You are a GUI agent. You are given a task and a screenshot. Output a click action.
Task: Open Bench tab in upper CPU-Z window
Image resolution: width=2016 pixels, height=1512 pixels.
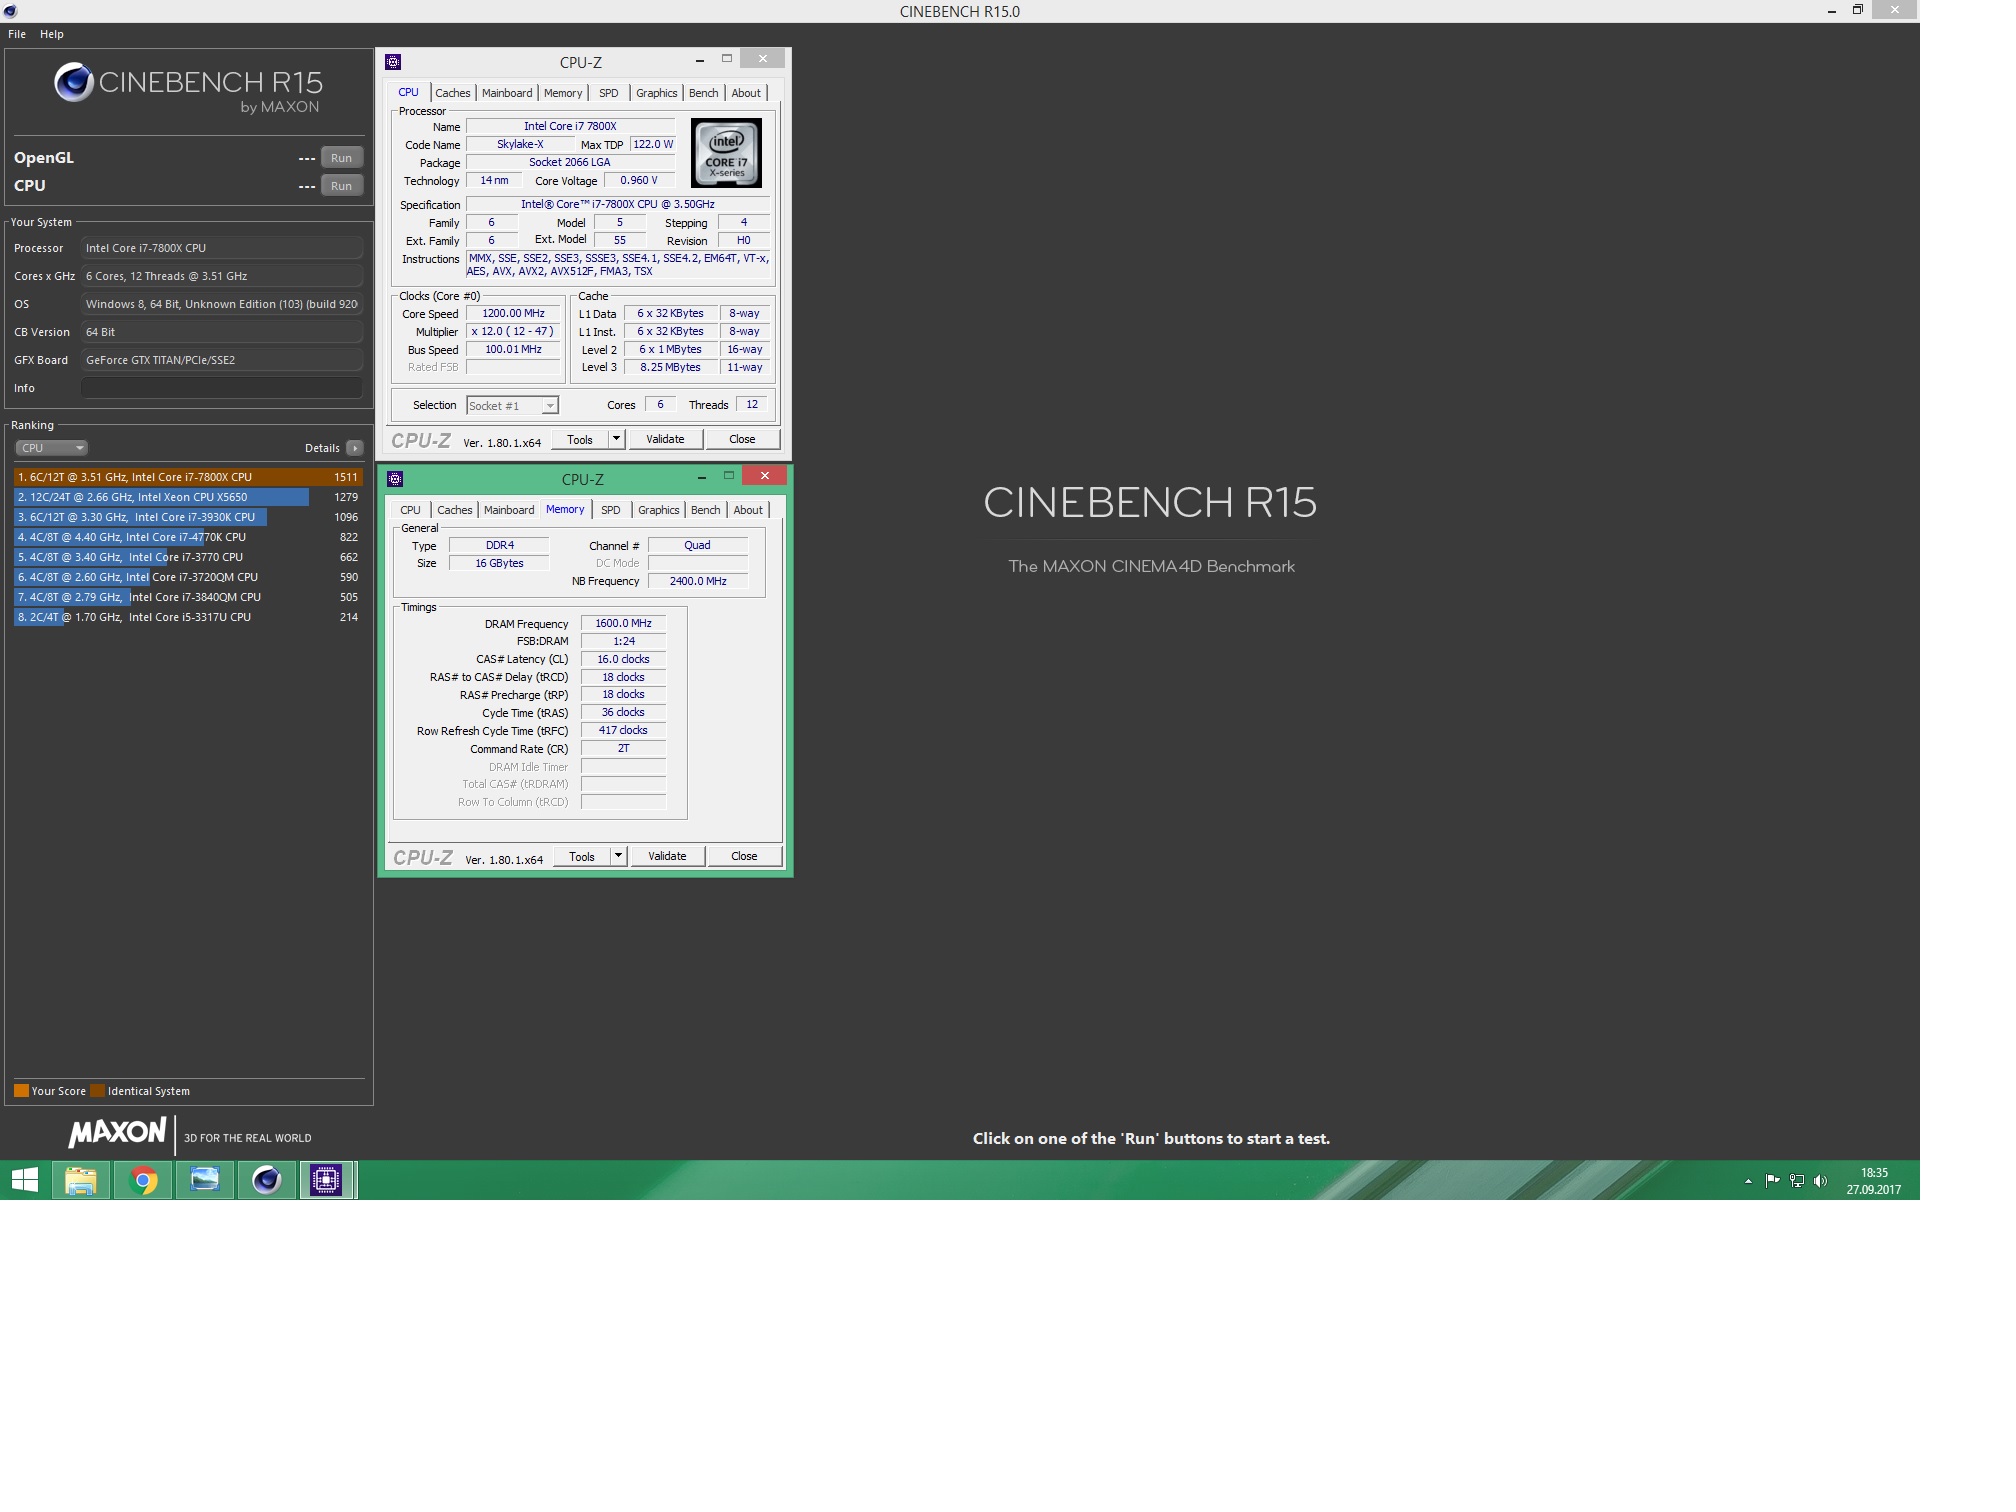pyautogui.click(x=704, y=93)
